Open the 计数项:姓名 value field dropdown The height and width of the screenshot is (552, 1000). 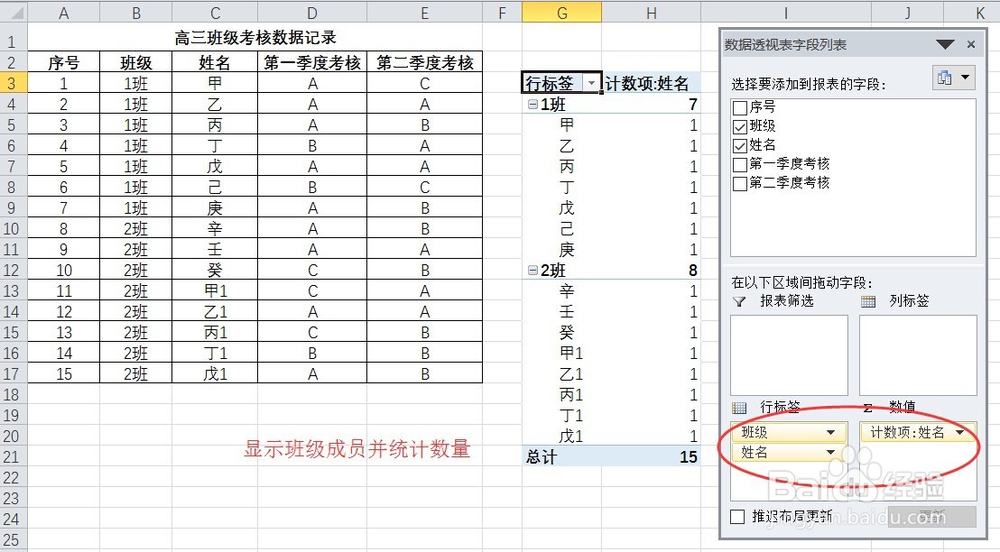click(960, 433)
